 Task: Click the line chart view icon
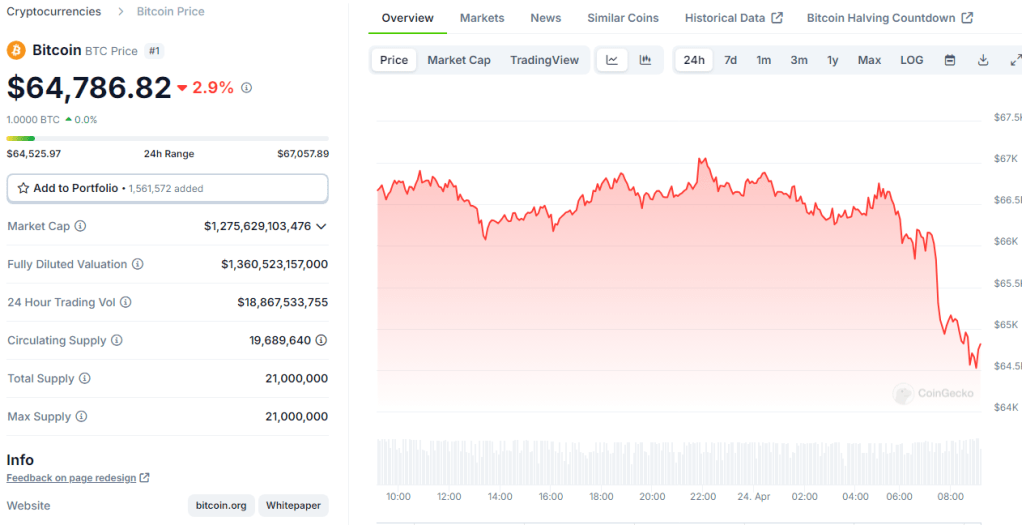pyautogui.click(x=612, y=60)
